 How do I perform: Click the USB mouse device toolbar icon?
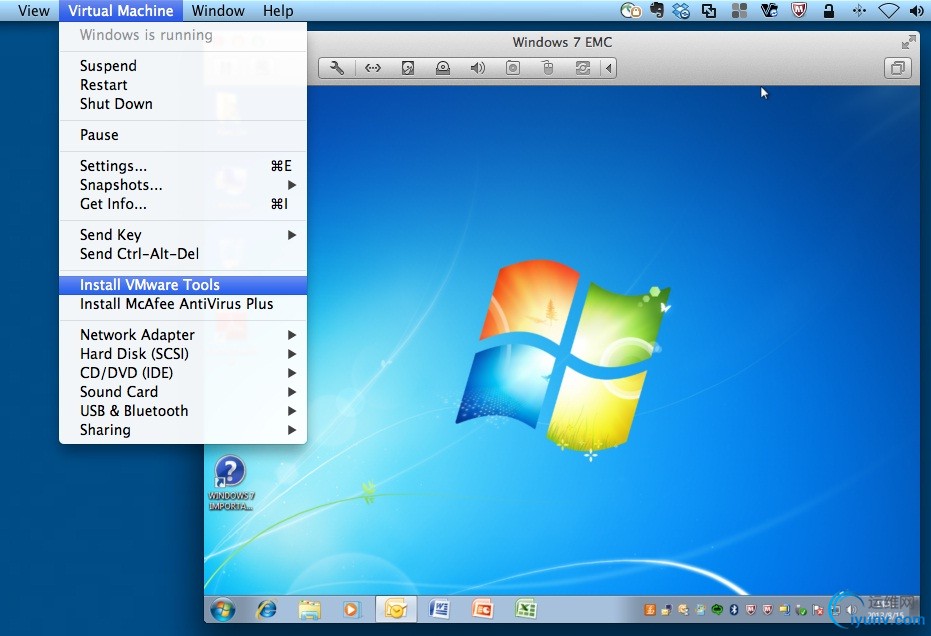point(547,68)
